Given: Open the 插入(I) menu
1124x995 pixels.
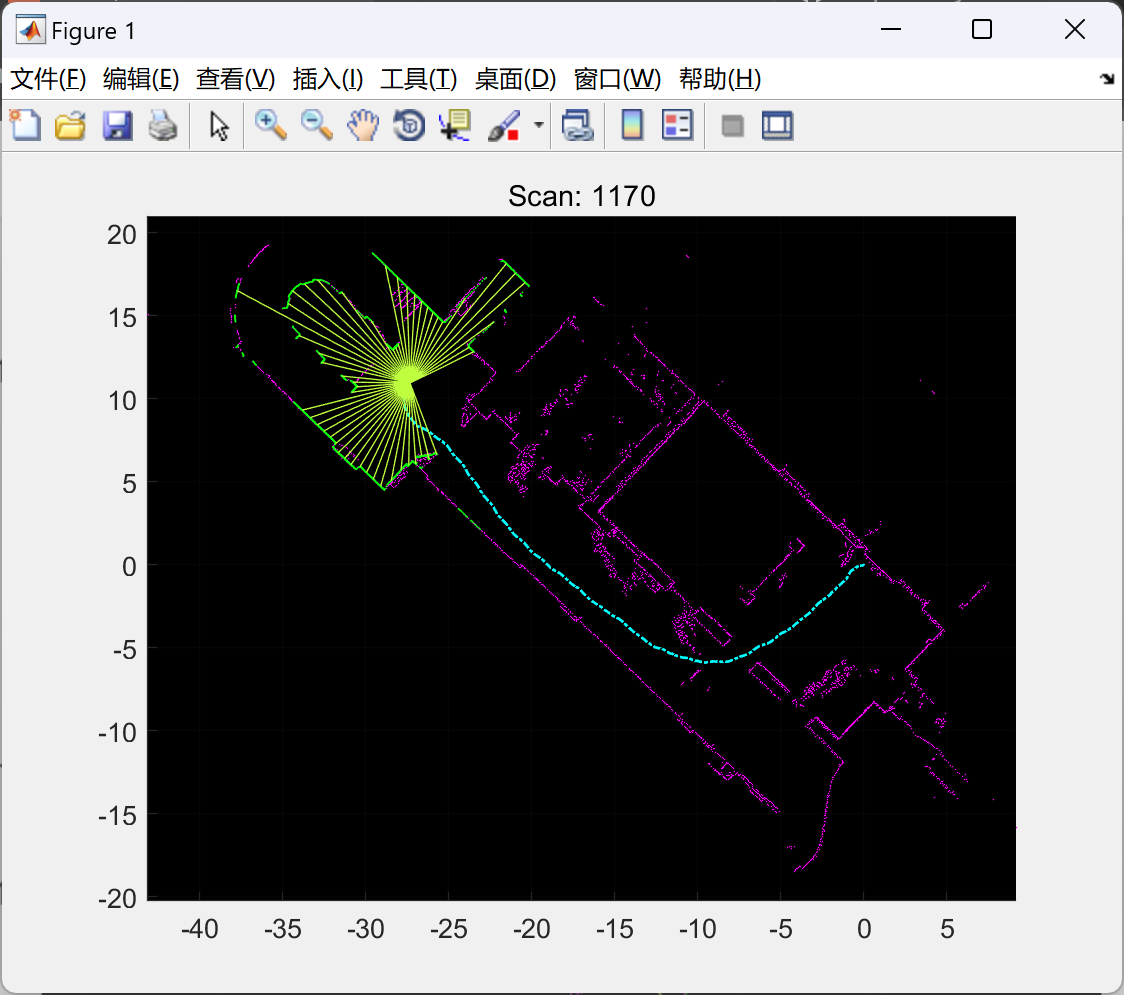Looking at the screenshot, I should [x=328, y=79].
